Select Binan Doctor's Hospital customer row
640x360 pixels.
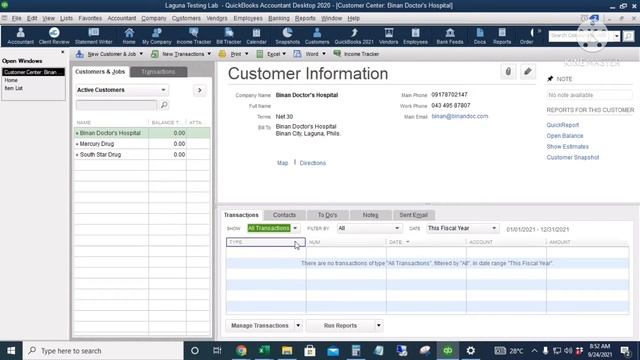[x=142, y=133]
